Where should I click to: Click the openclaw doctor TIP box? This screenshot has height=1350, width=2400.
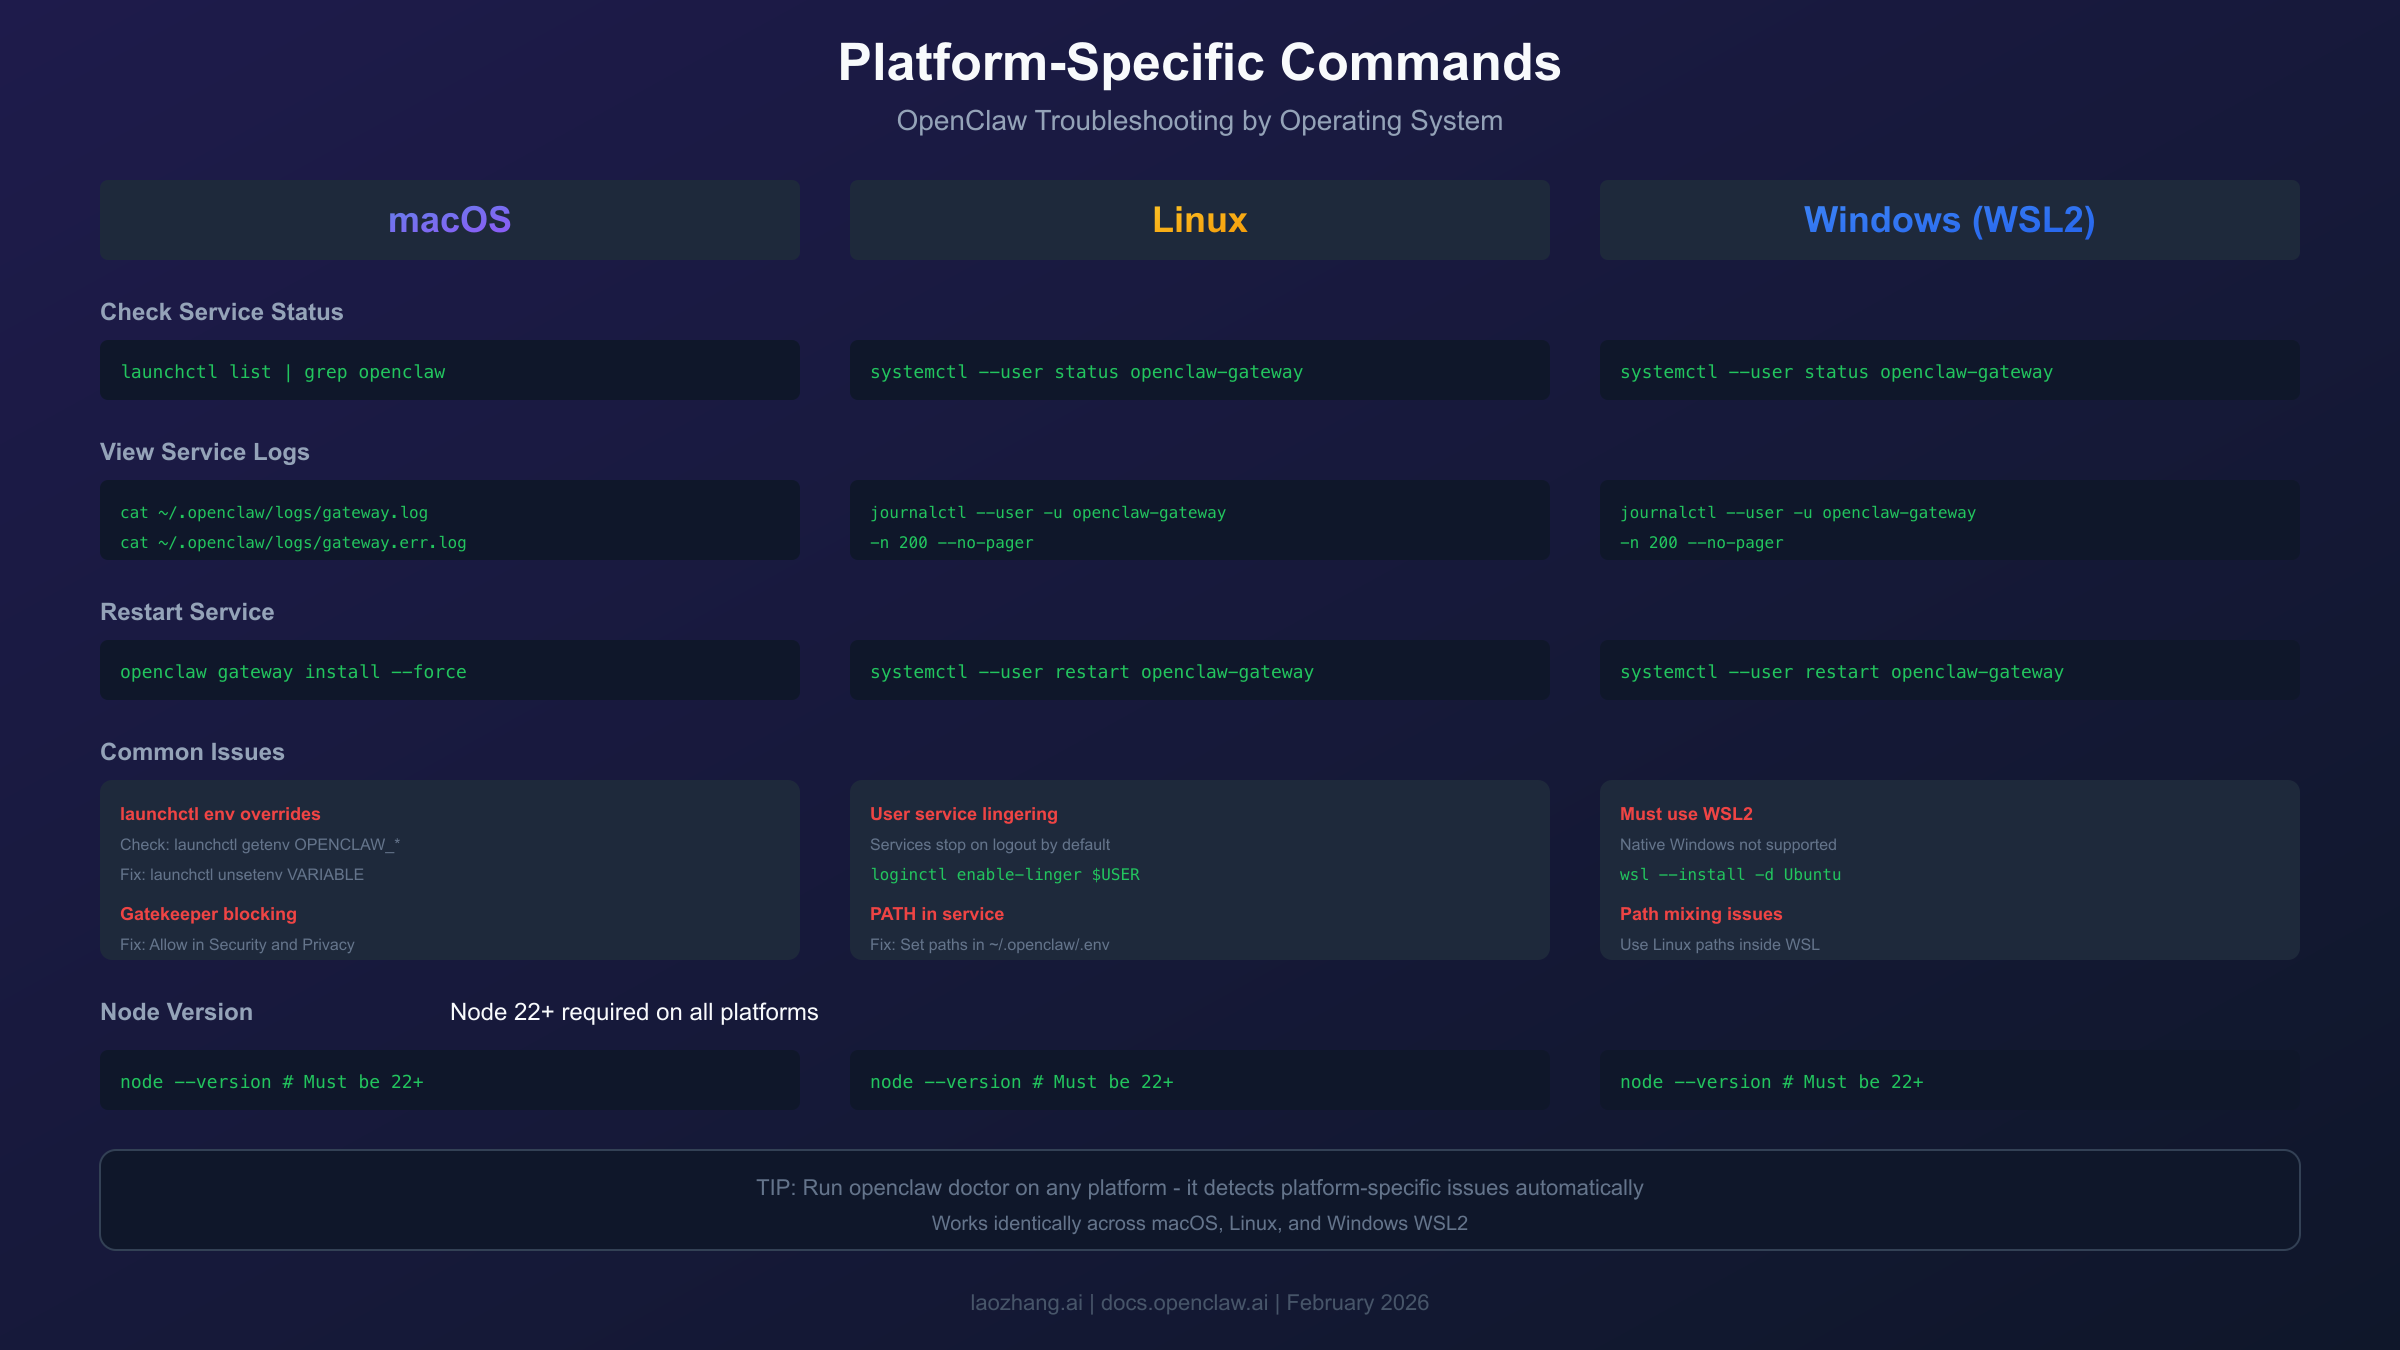pyautogui.click(x=1199, y=1199)
